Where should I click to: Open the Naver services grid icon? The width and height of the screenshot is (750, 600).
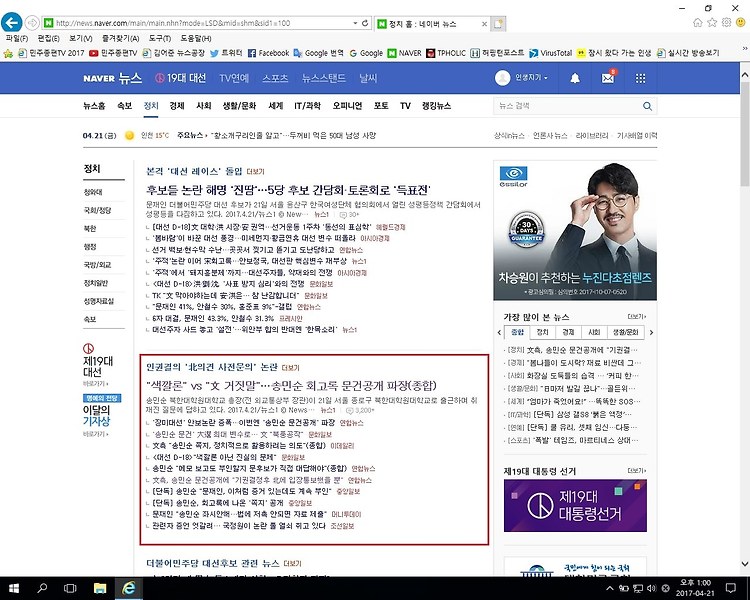tap(640, 78)
